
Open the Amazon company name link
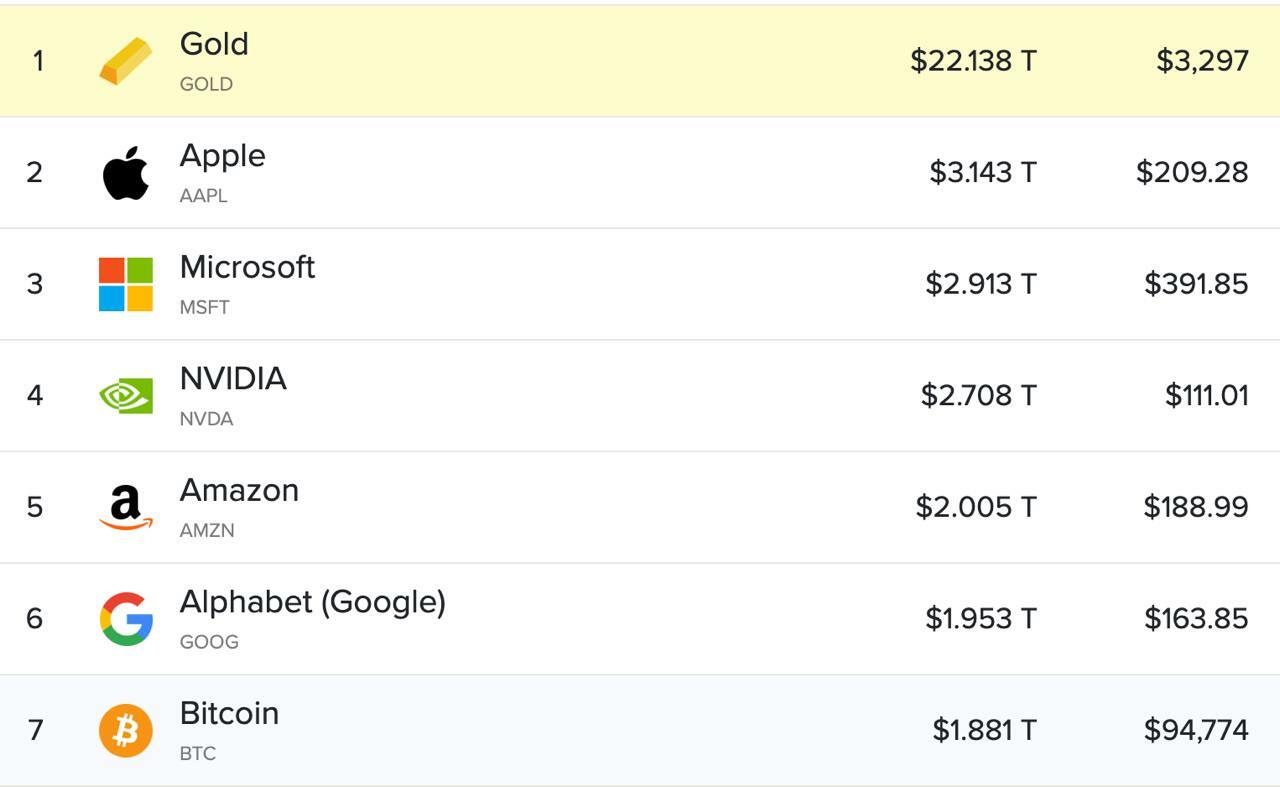(239, 490)
